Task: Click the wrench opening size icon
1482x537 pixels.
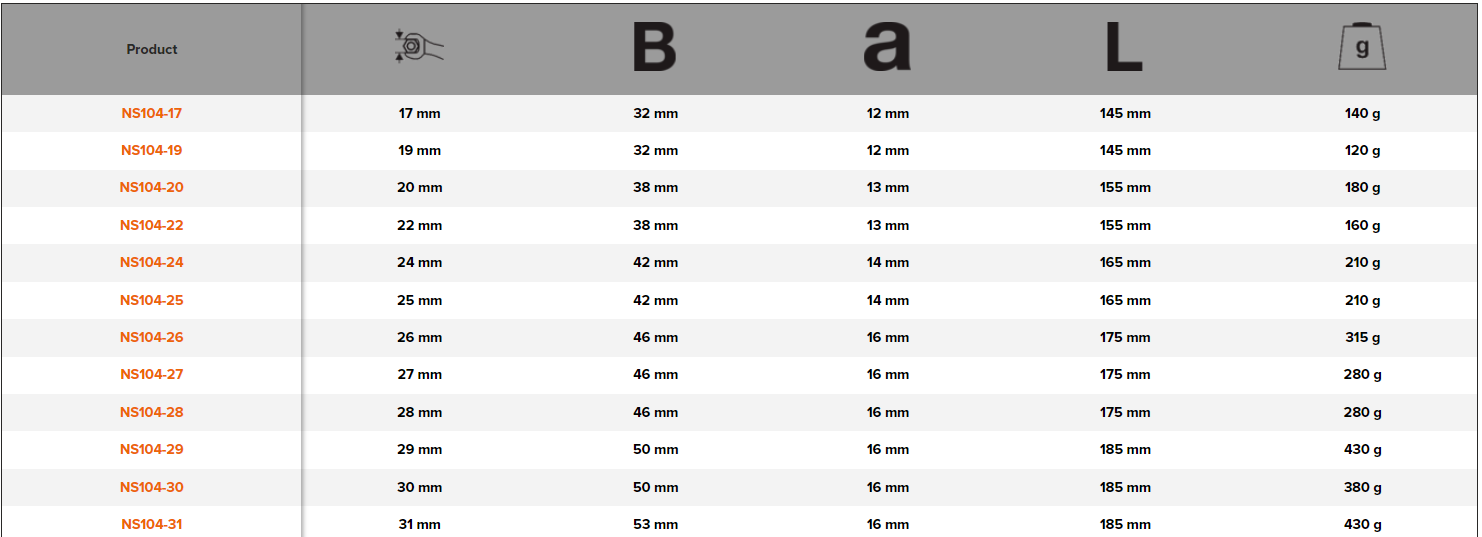Action: [419, 48]
